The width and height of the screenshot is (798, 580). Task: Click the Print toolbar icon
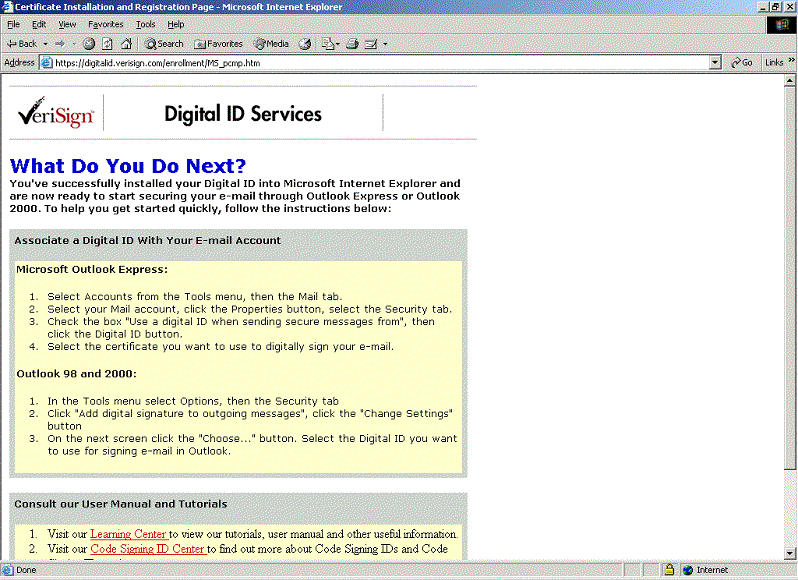(352, 44)
